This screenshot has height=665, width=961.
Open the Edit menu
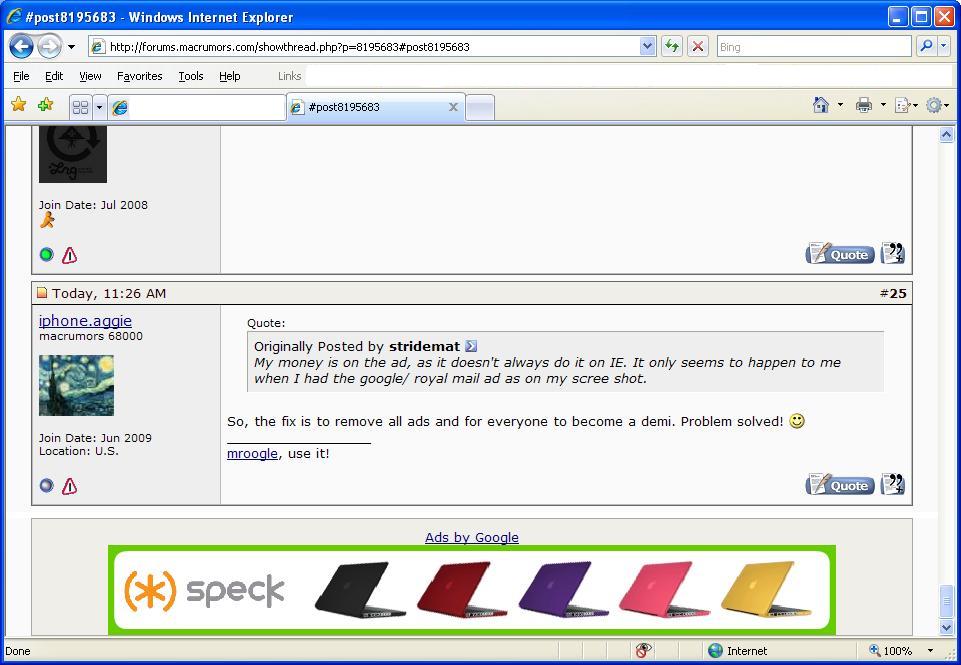click(54, 76)
